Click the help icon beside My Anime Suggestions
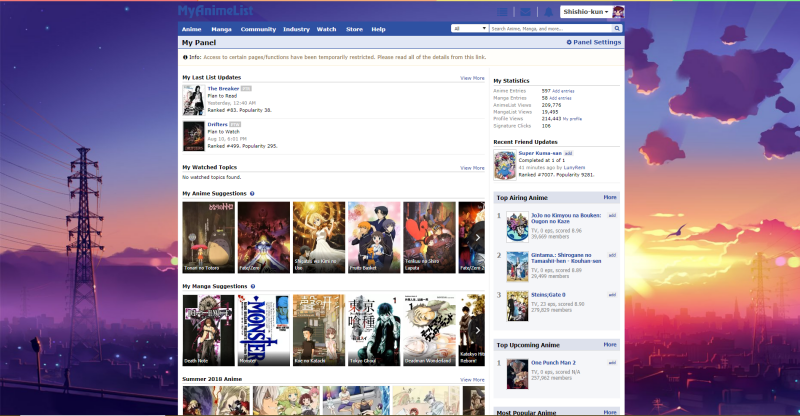Image resolution: width=800 pixels, height=416 pixels. tap(252, 193)
